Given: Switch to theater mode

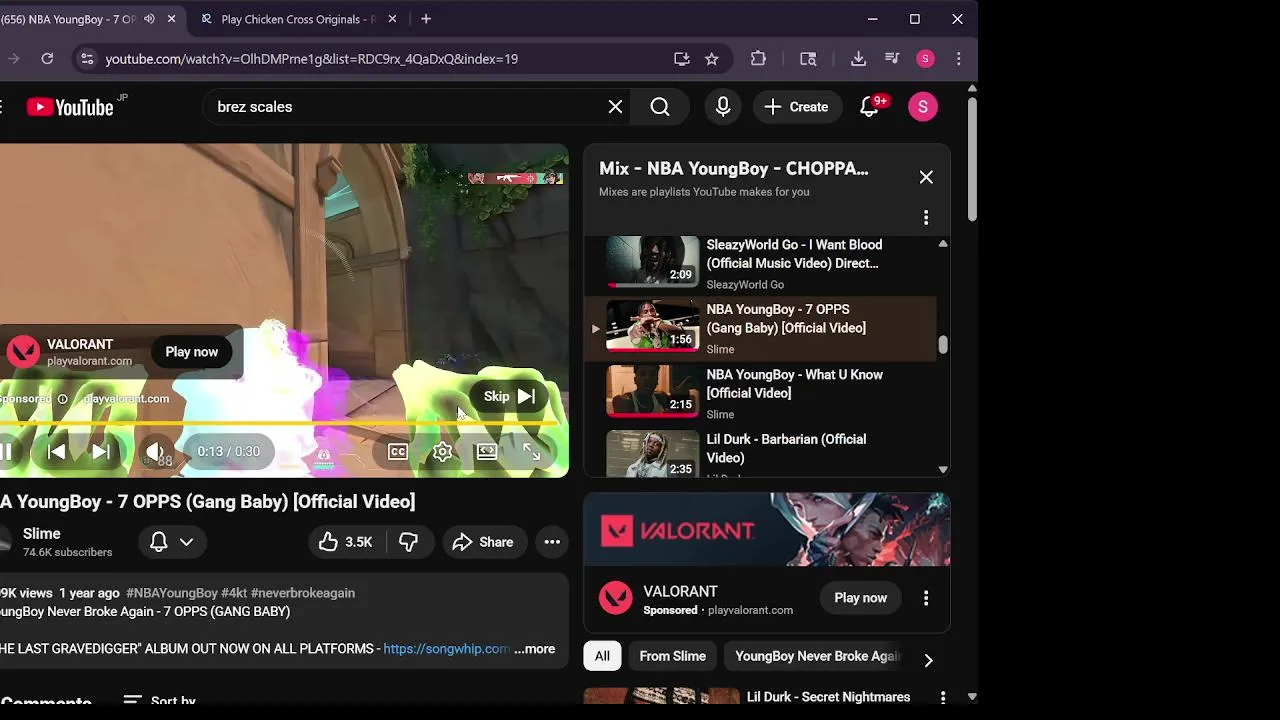Looking at the screenshot, I should [487, 452].
